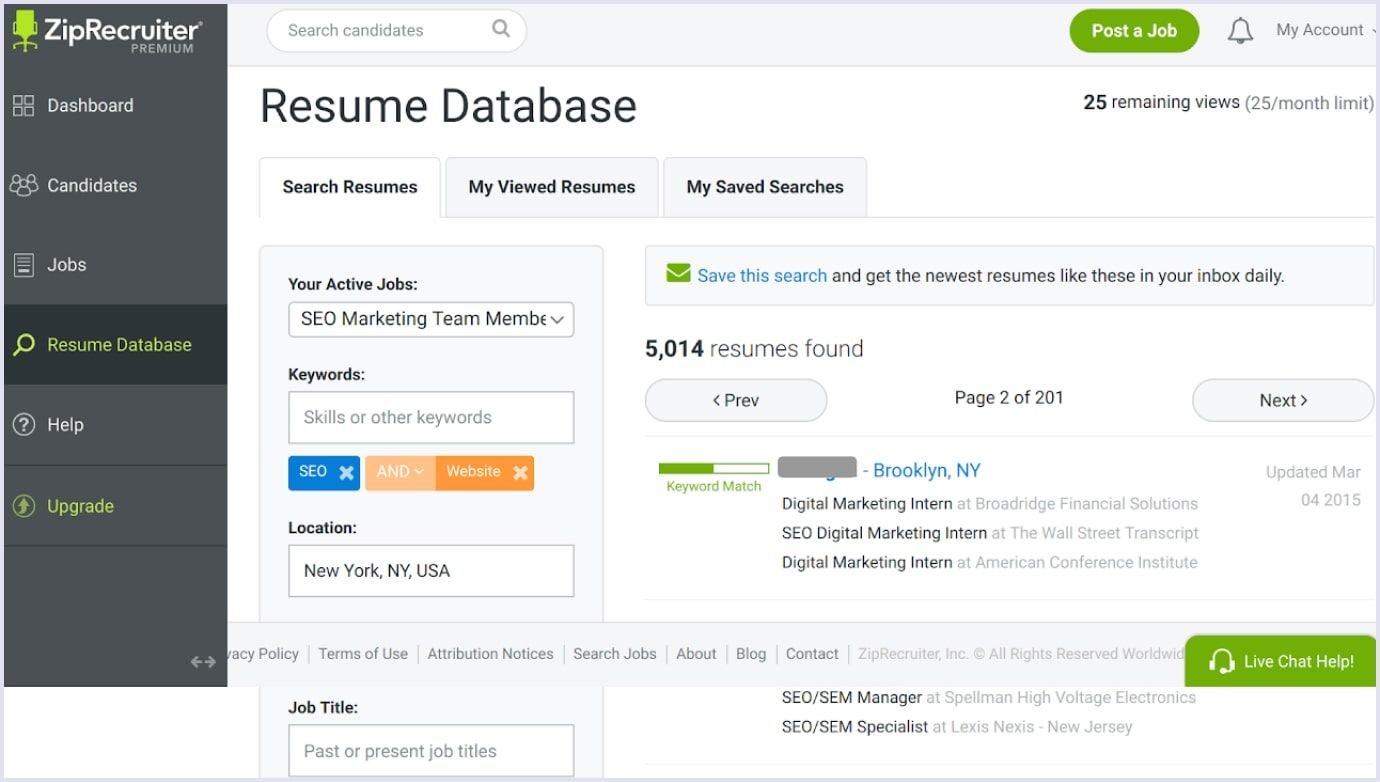This screenshot has height=782, width=1380.
Task: Click the Attribution Notices footer link
Action: (x=490, y=654)
